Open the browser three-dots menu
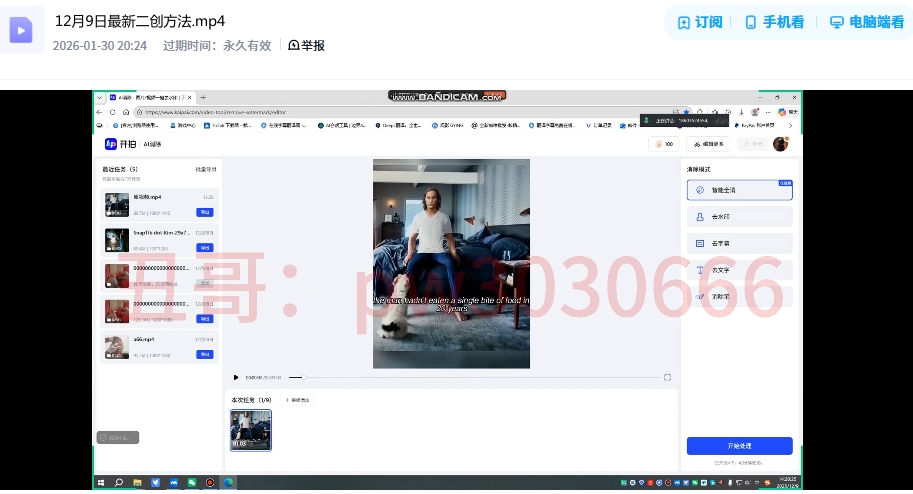913x494 pixels. tap(768, 112)
